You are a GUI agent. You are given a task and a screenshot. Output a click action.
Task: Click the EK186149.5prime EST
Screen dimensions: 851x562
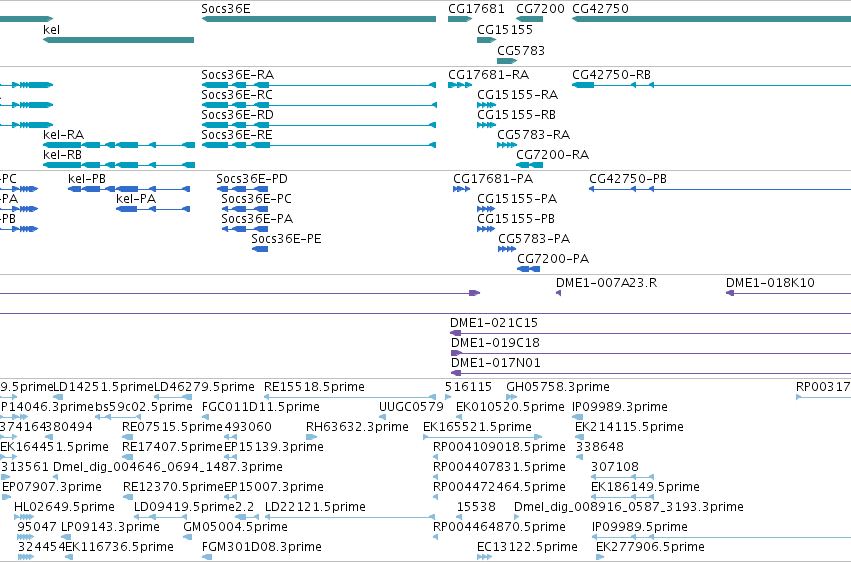tap(622, 497)
